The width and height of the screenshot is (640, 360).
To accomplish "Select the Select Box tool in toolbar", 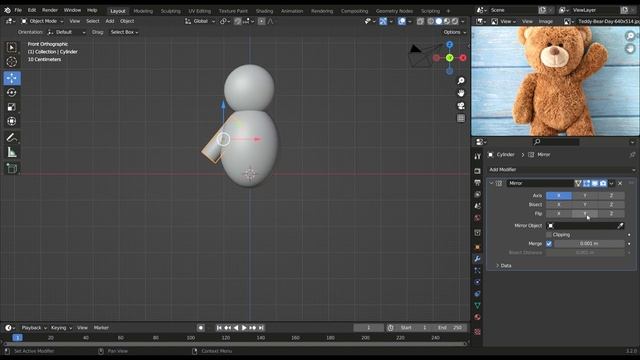I will click(x=11, y=48).
